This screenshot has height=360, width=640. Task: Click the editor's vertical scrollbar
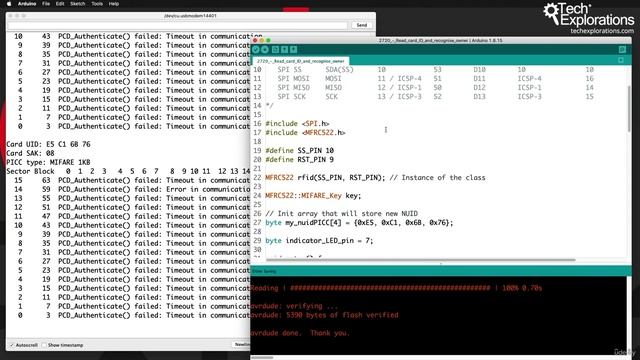tap(629, 109)
